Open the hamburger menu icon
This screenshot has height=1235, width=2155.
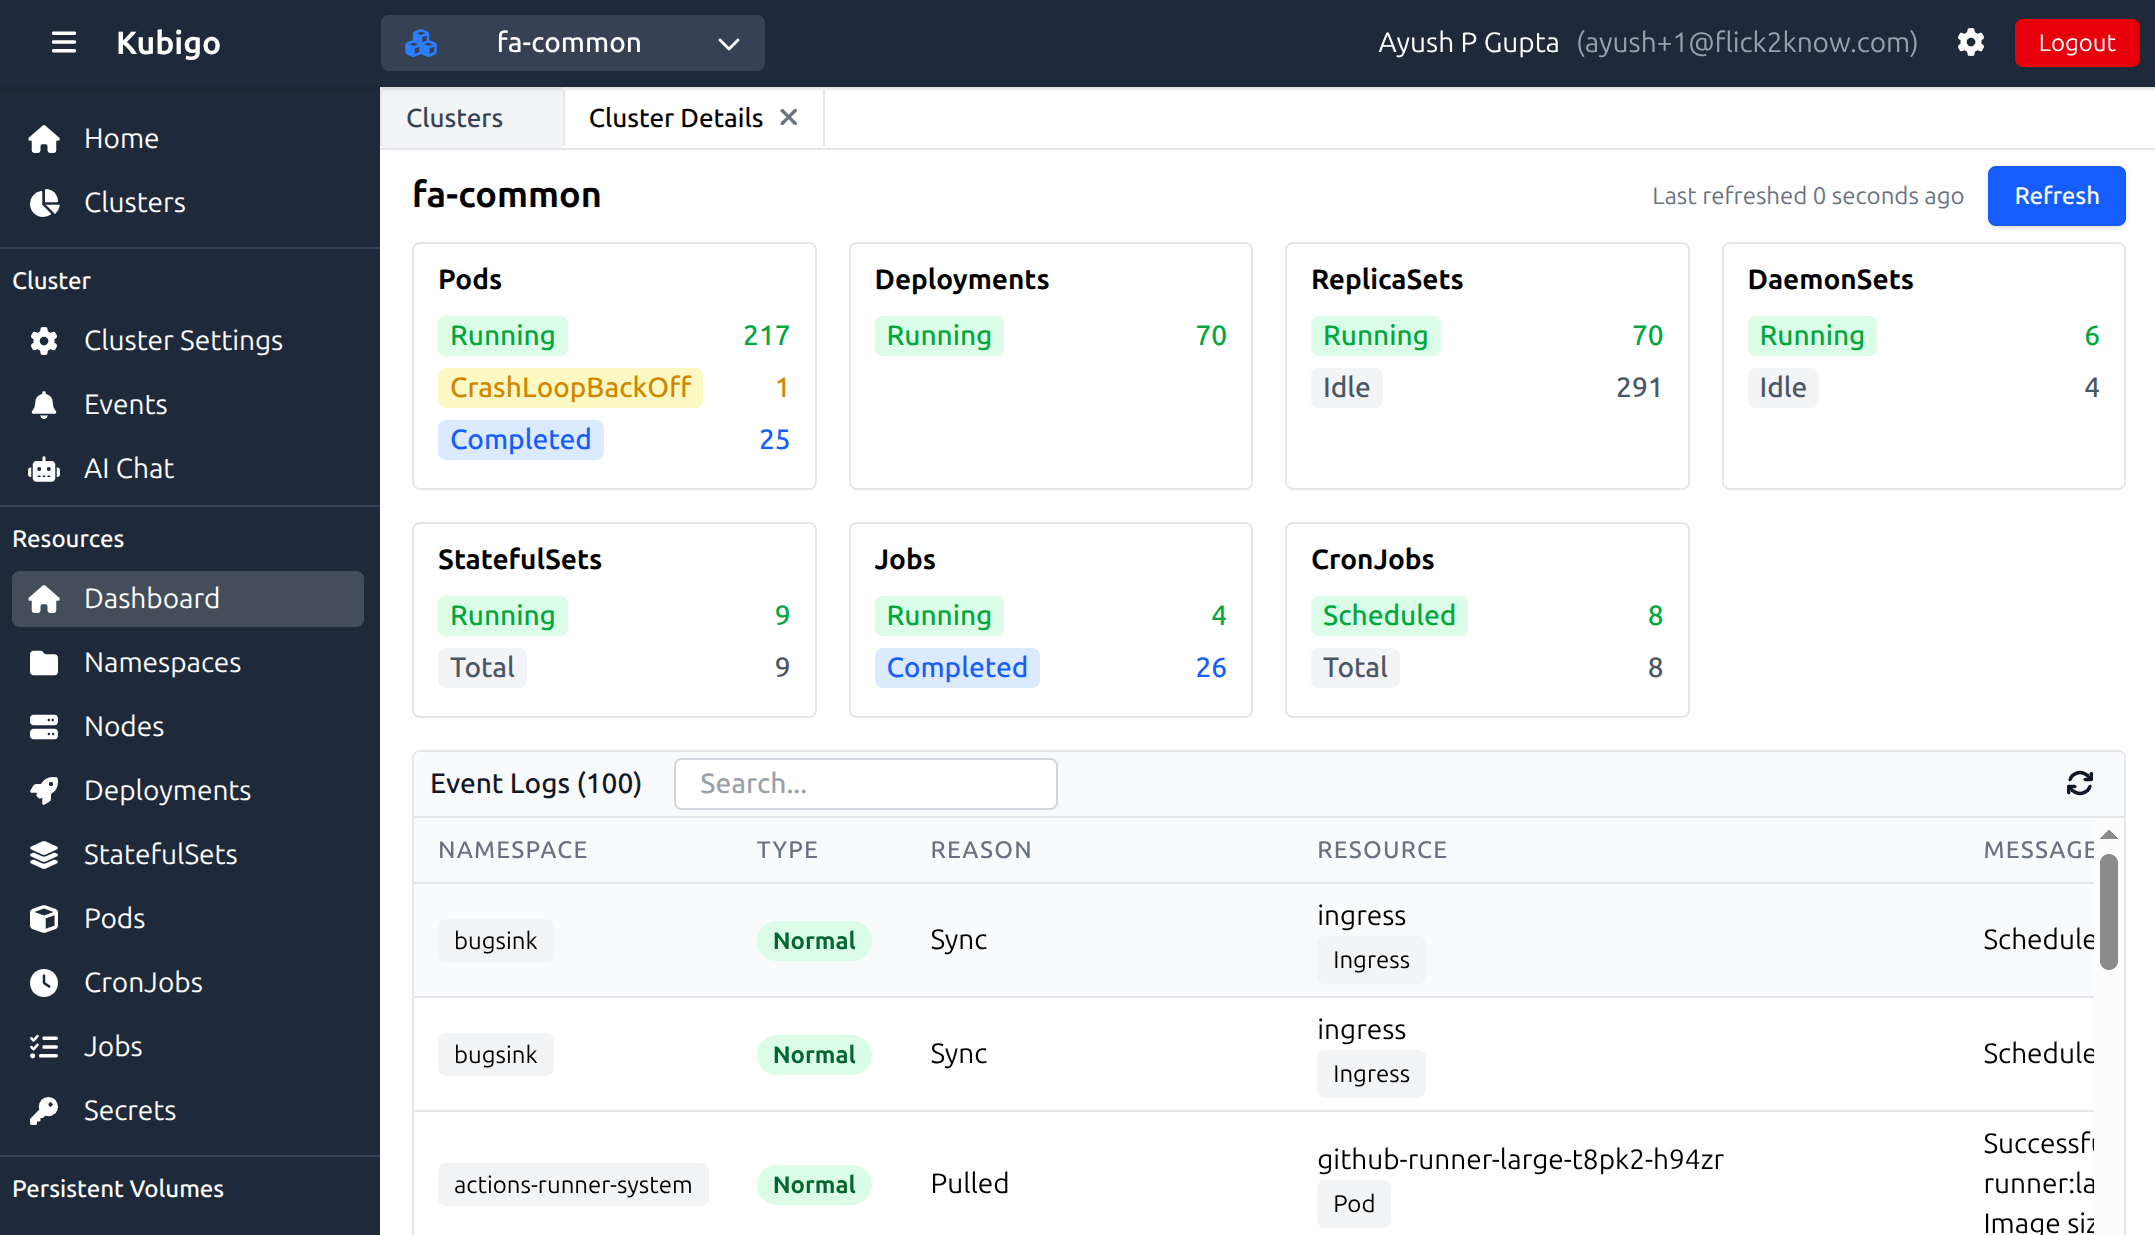(64, 43)
